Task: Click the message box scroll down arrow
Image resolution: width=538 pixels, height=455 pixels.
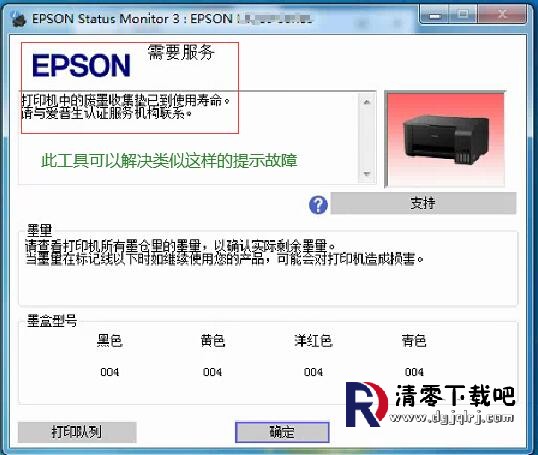Action: (367, 174)
